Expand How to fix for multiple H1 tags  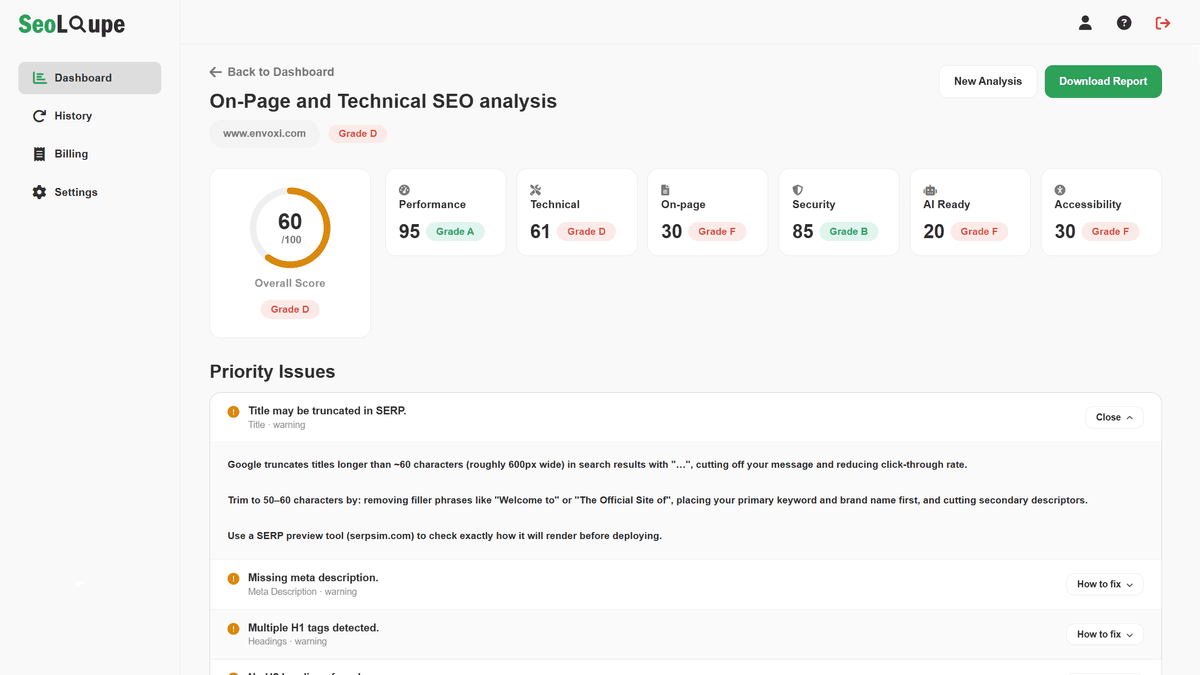[x=1105, y=634]
